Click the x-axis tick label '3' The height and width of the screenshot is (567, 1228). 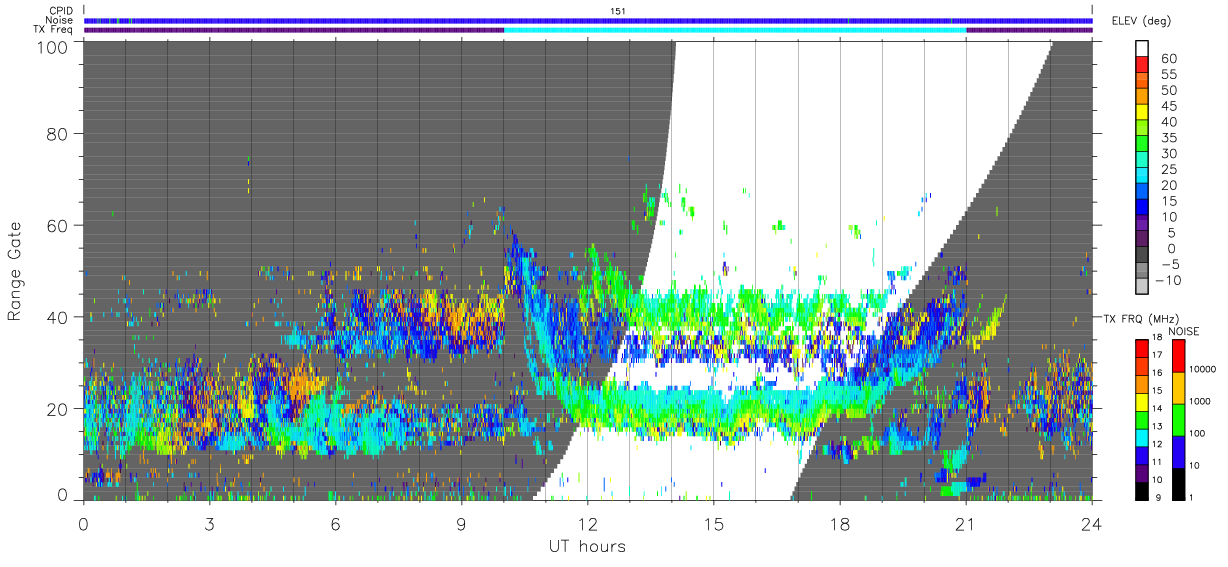coord(210,523)
